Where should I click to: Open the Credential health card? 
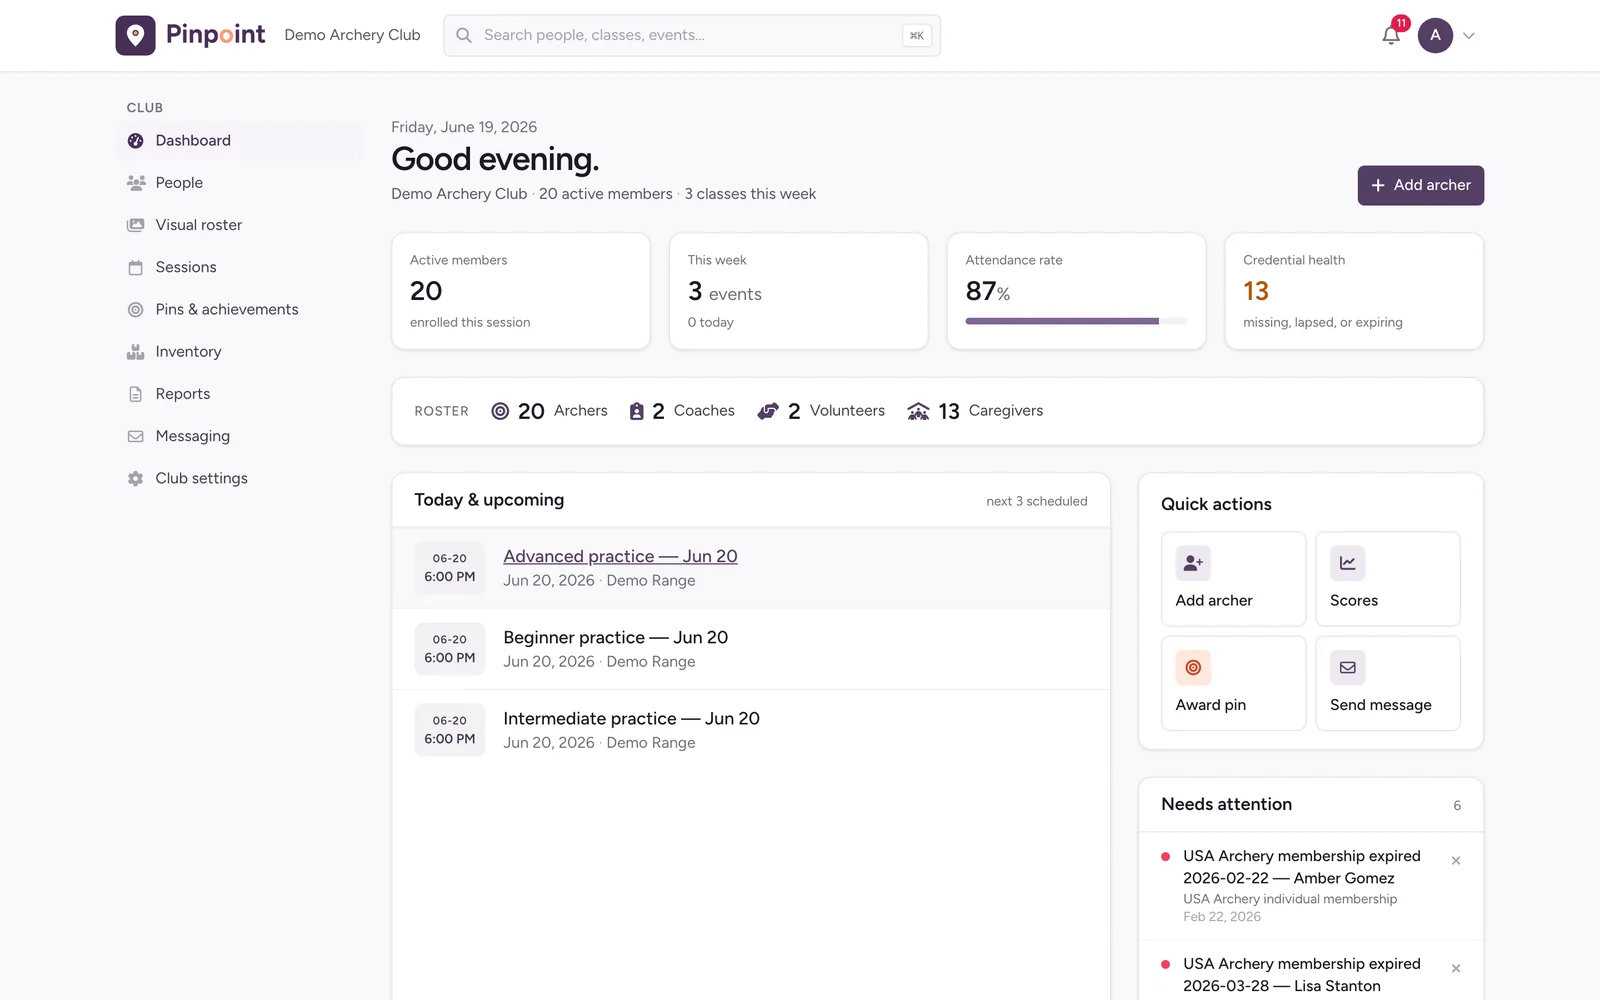click(1354, 291)
